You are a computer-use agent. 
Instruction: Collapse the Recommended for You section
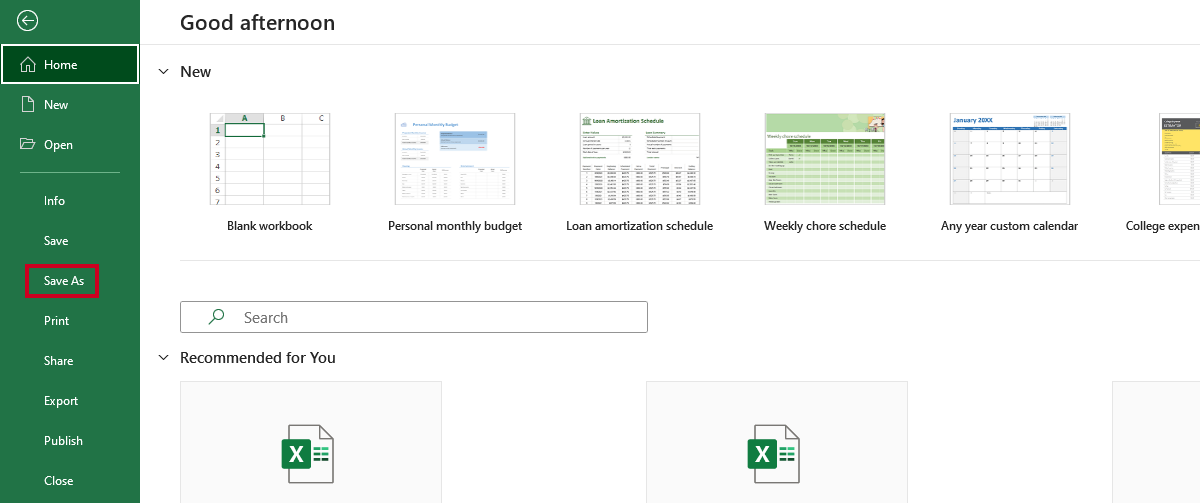point(163,357)
